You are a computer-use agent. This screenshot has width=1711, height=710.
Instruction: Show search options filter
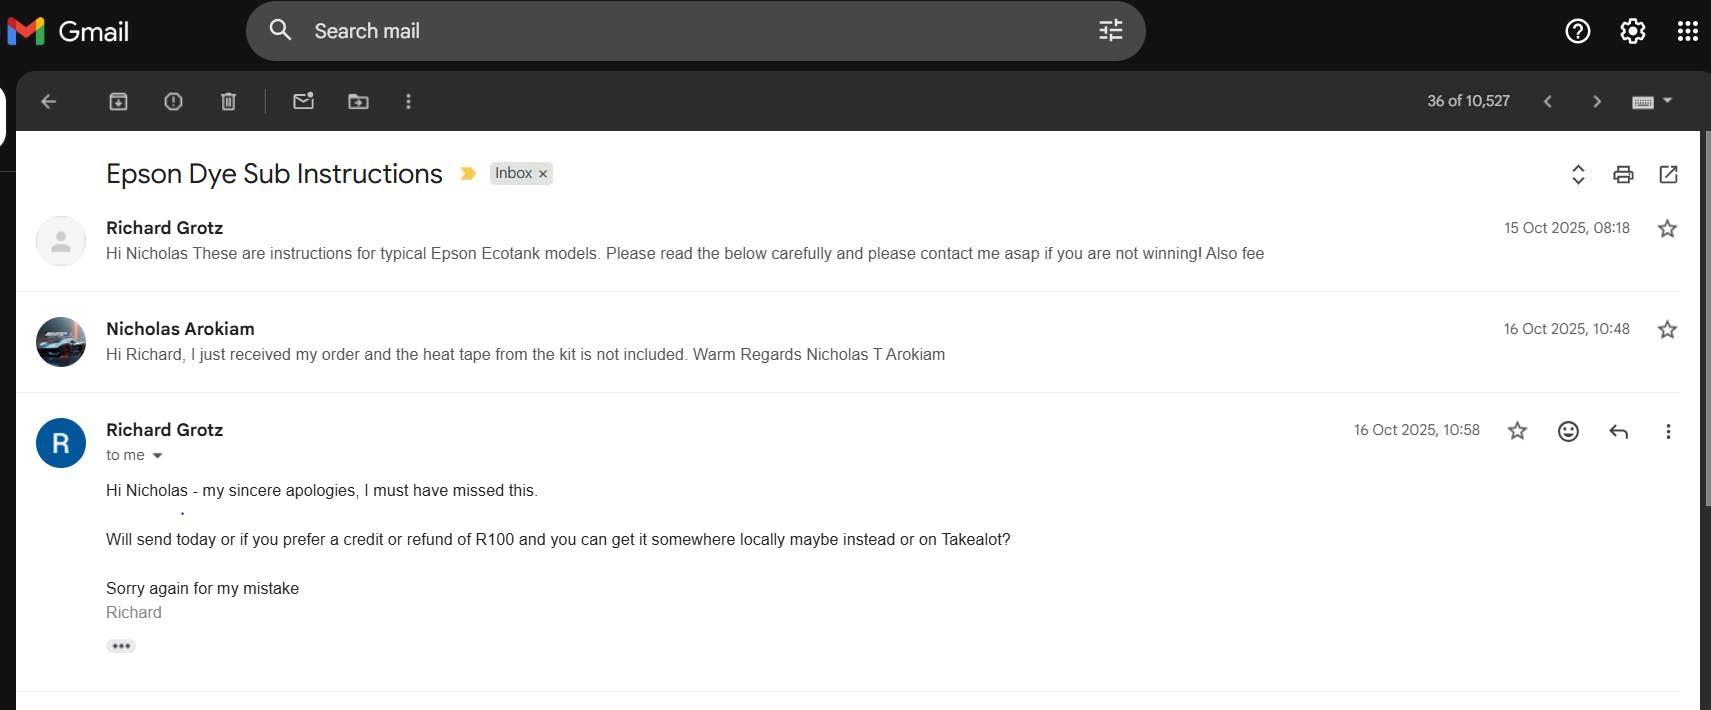1110,31
